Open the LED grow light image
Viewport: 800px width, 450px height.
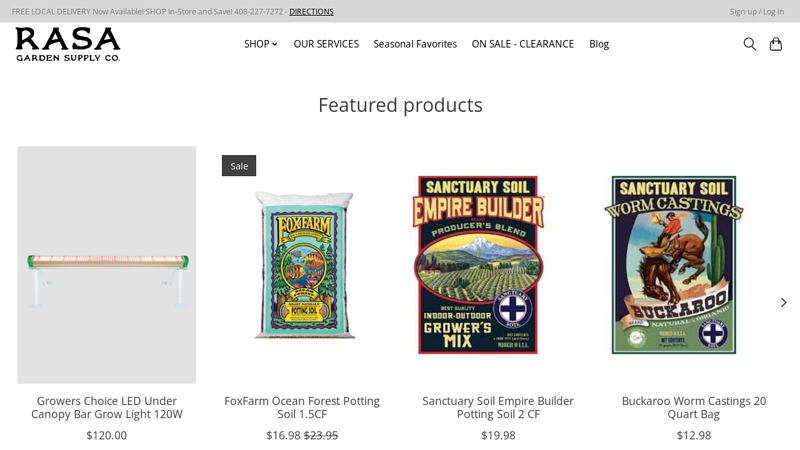[x=107, y=265]
